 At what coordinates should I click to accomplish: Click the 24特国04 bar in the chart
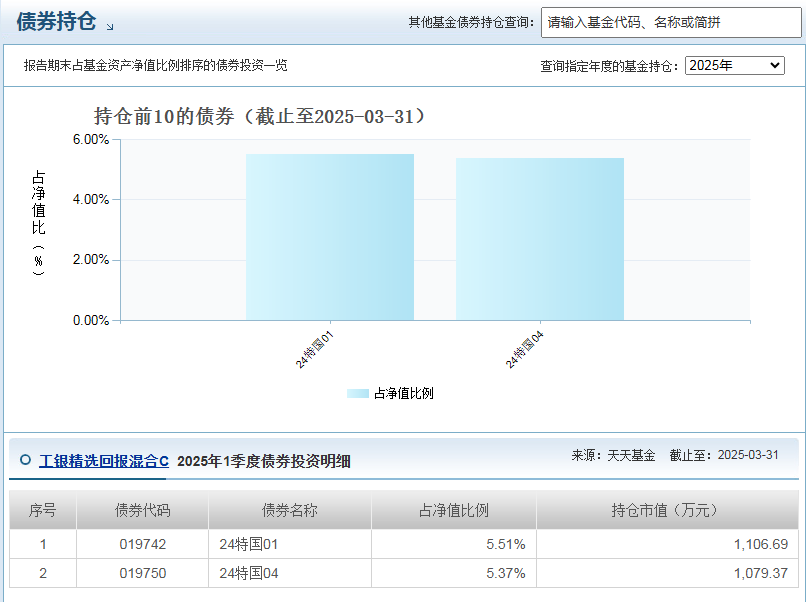tap(540, 239)
